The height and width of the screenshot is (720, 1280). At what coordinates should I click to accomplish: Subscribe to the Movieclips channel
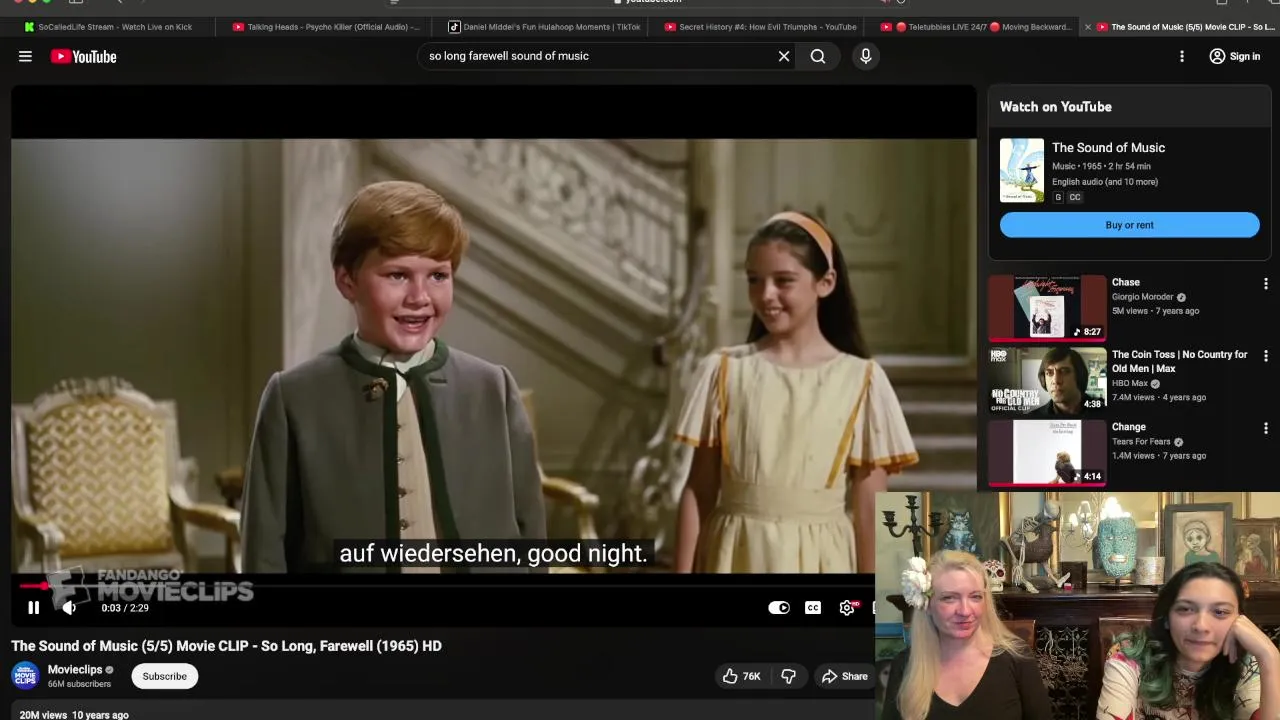(x=164, y=676)
